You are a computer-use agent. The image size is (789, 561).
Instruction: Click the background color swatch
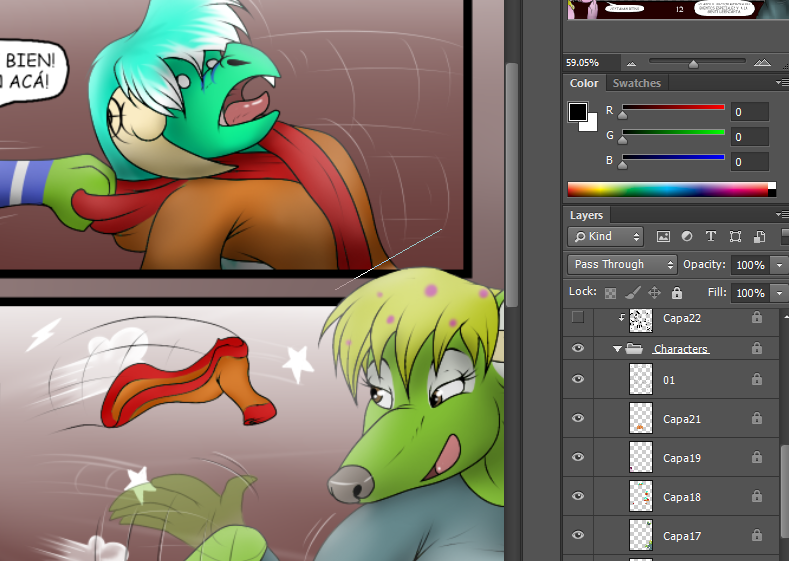(590, 124)
